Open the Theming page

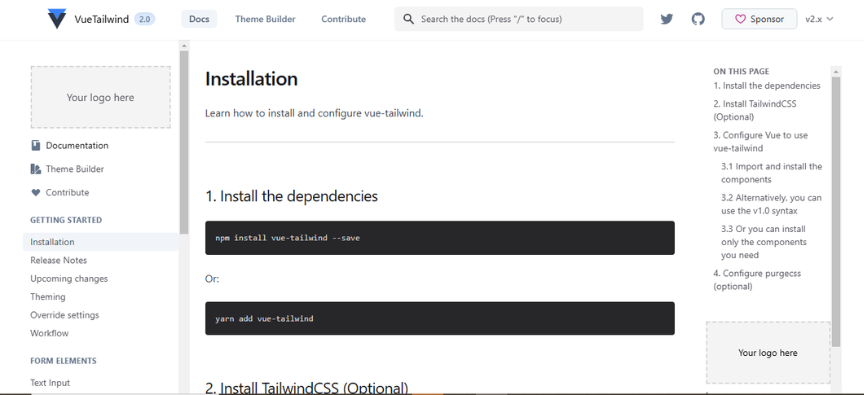pyautogui.click(x=48, y=296)
